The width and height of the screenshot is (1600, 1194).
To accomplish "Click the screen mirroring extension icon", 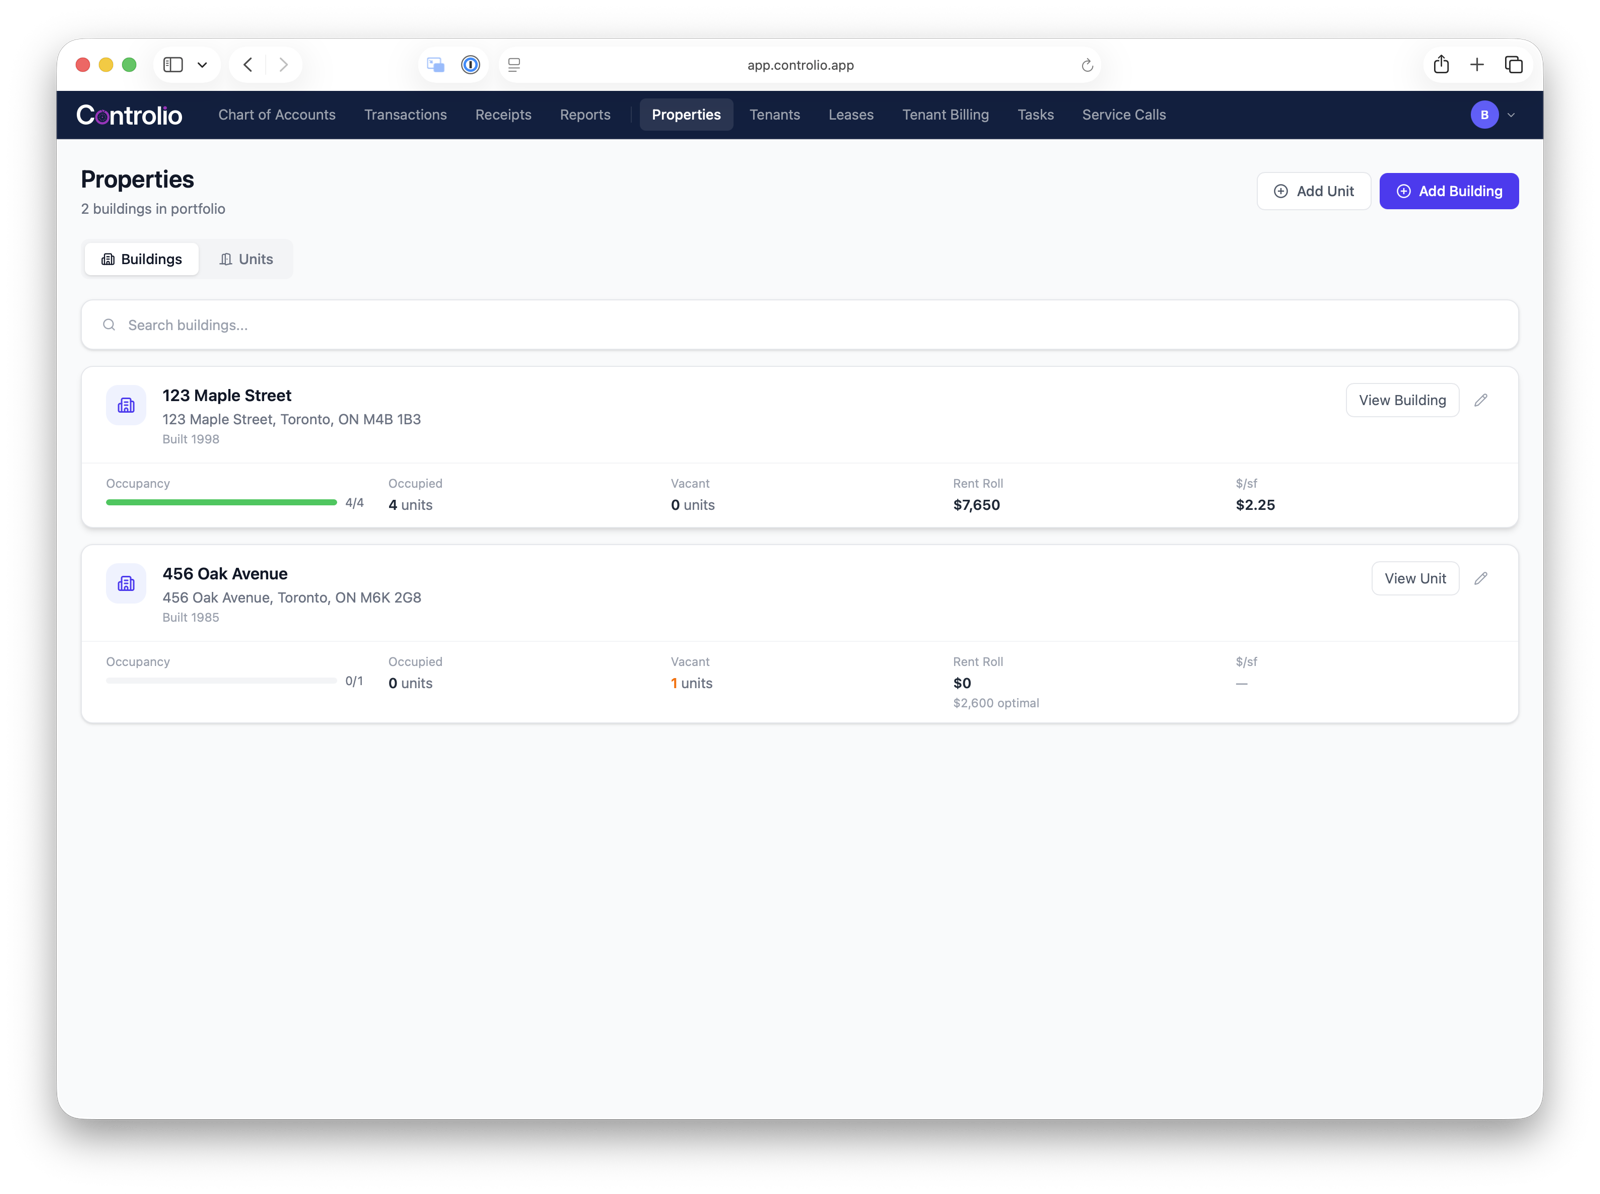I will tap(436, 65).
